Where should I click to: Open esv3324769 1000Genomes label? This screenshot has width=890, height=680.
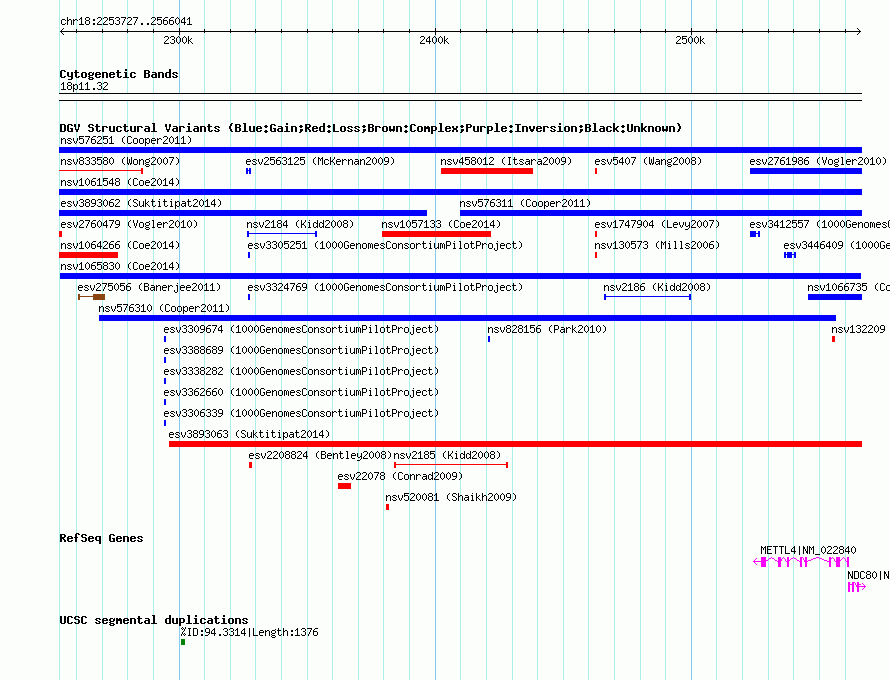tap(385, 287)
